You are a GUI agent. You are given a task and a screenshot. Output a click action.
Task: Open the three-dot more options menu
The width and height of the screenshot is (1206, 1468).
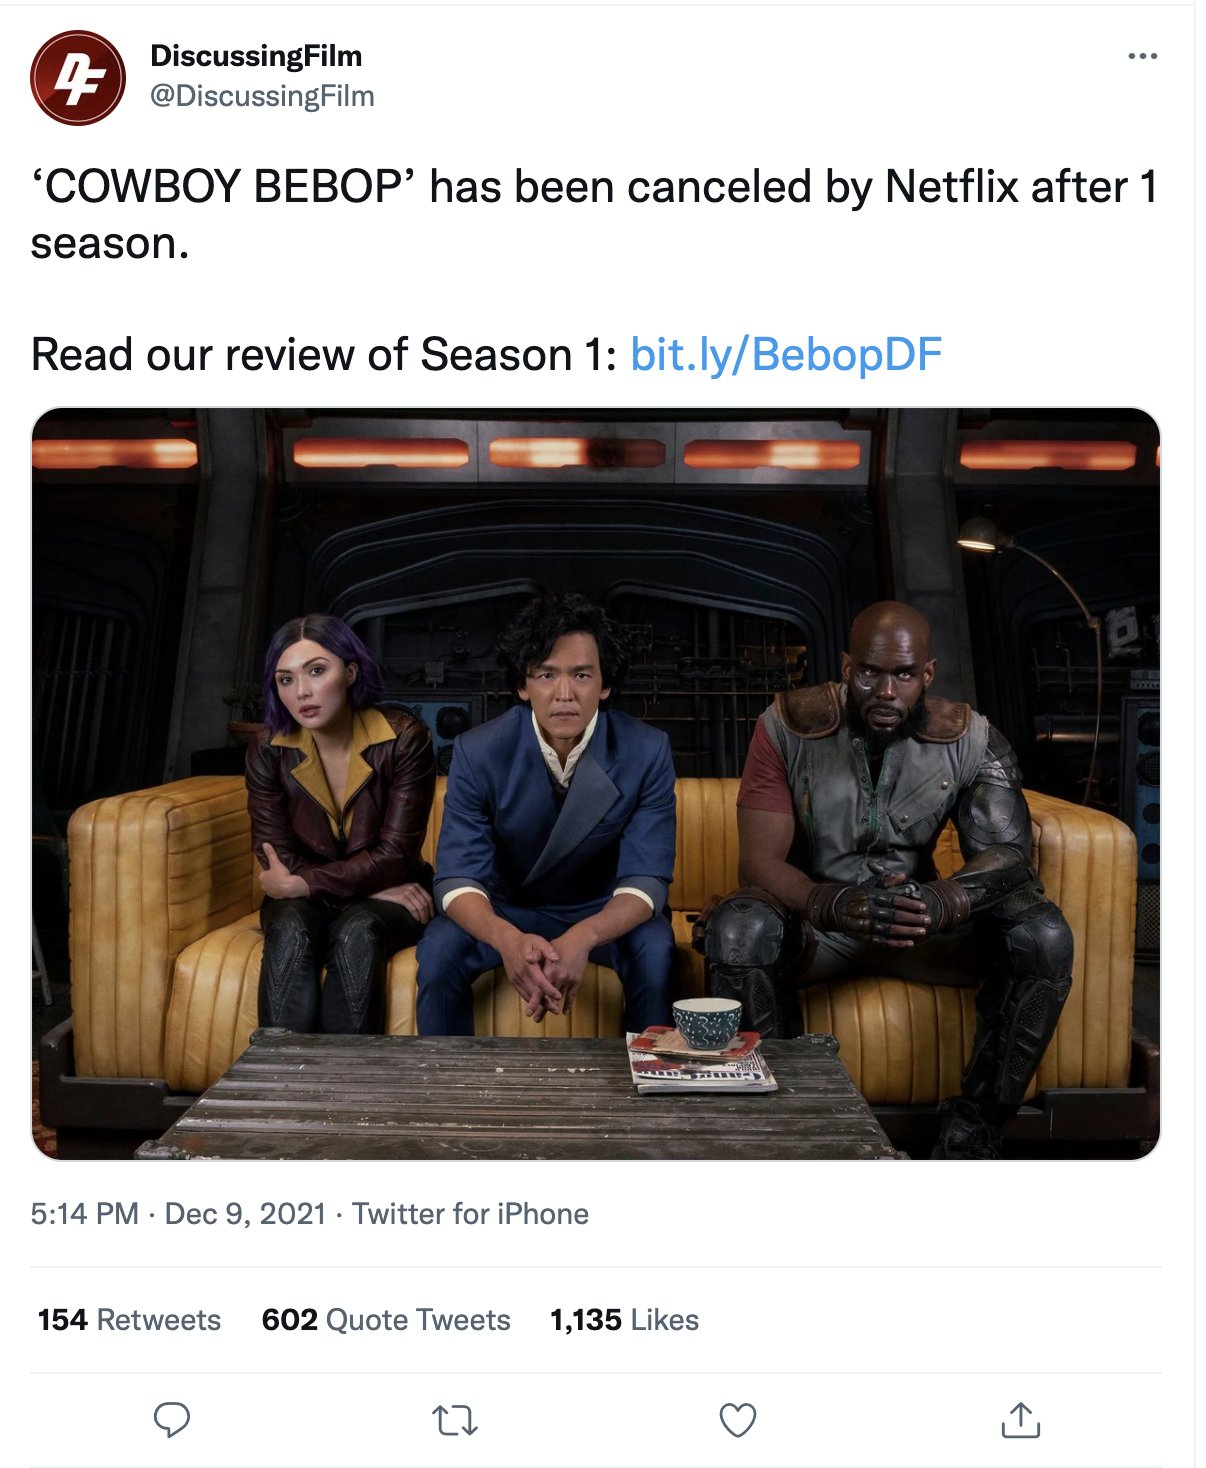click(x=1142, y=56)
